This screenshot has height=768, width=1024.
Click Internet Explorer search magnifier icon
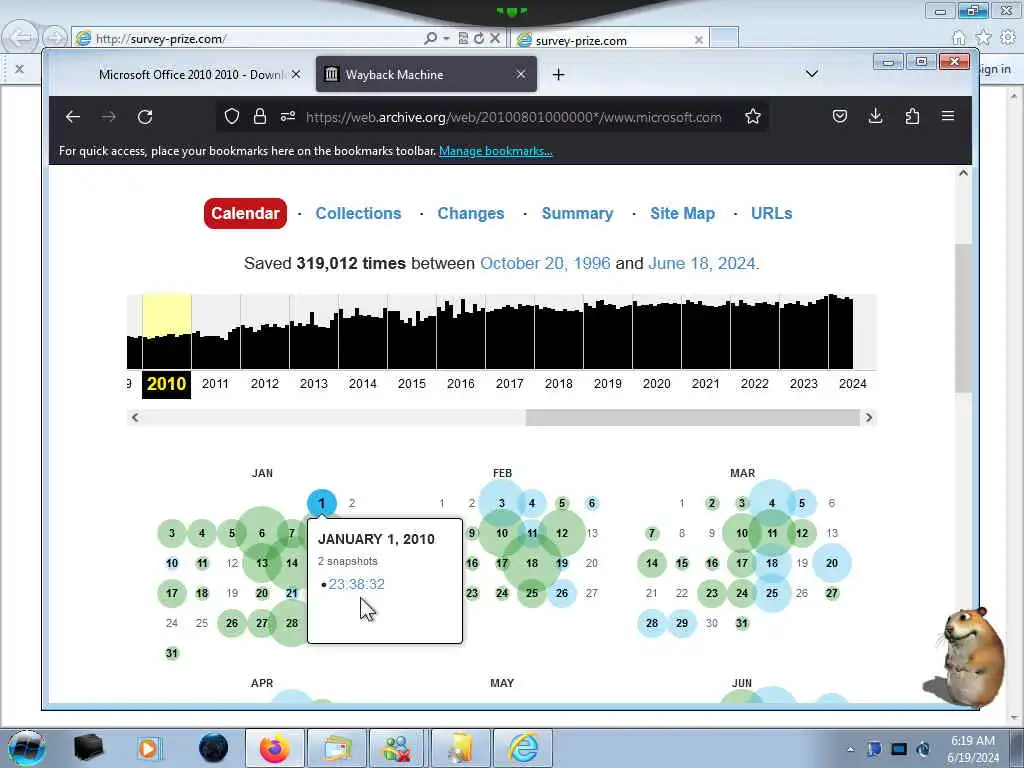[x=430, y=39]
